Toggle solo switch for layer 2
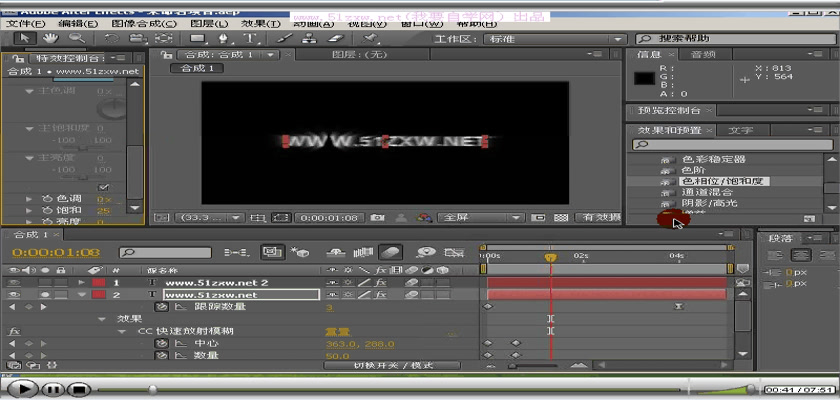Viewport: 840px width, 400px height. pos(46,295)
